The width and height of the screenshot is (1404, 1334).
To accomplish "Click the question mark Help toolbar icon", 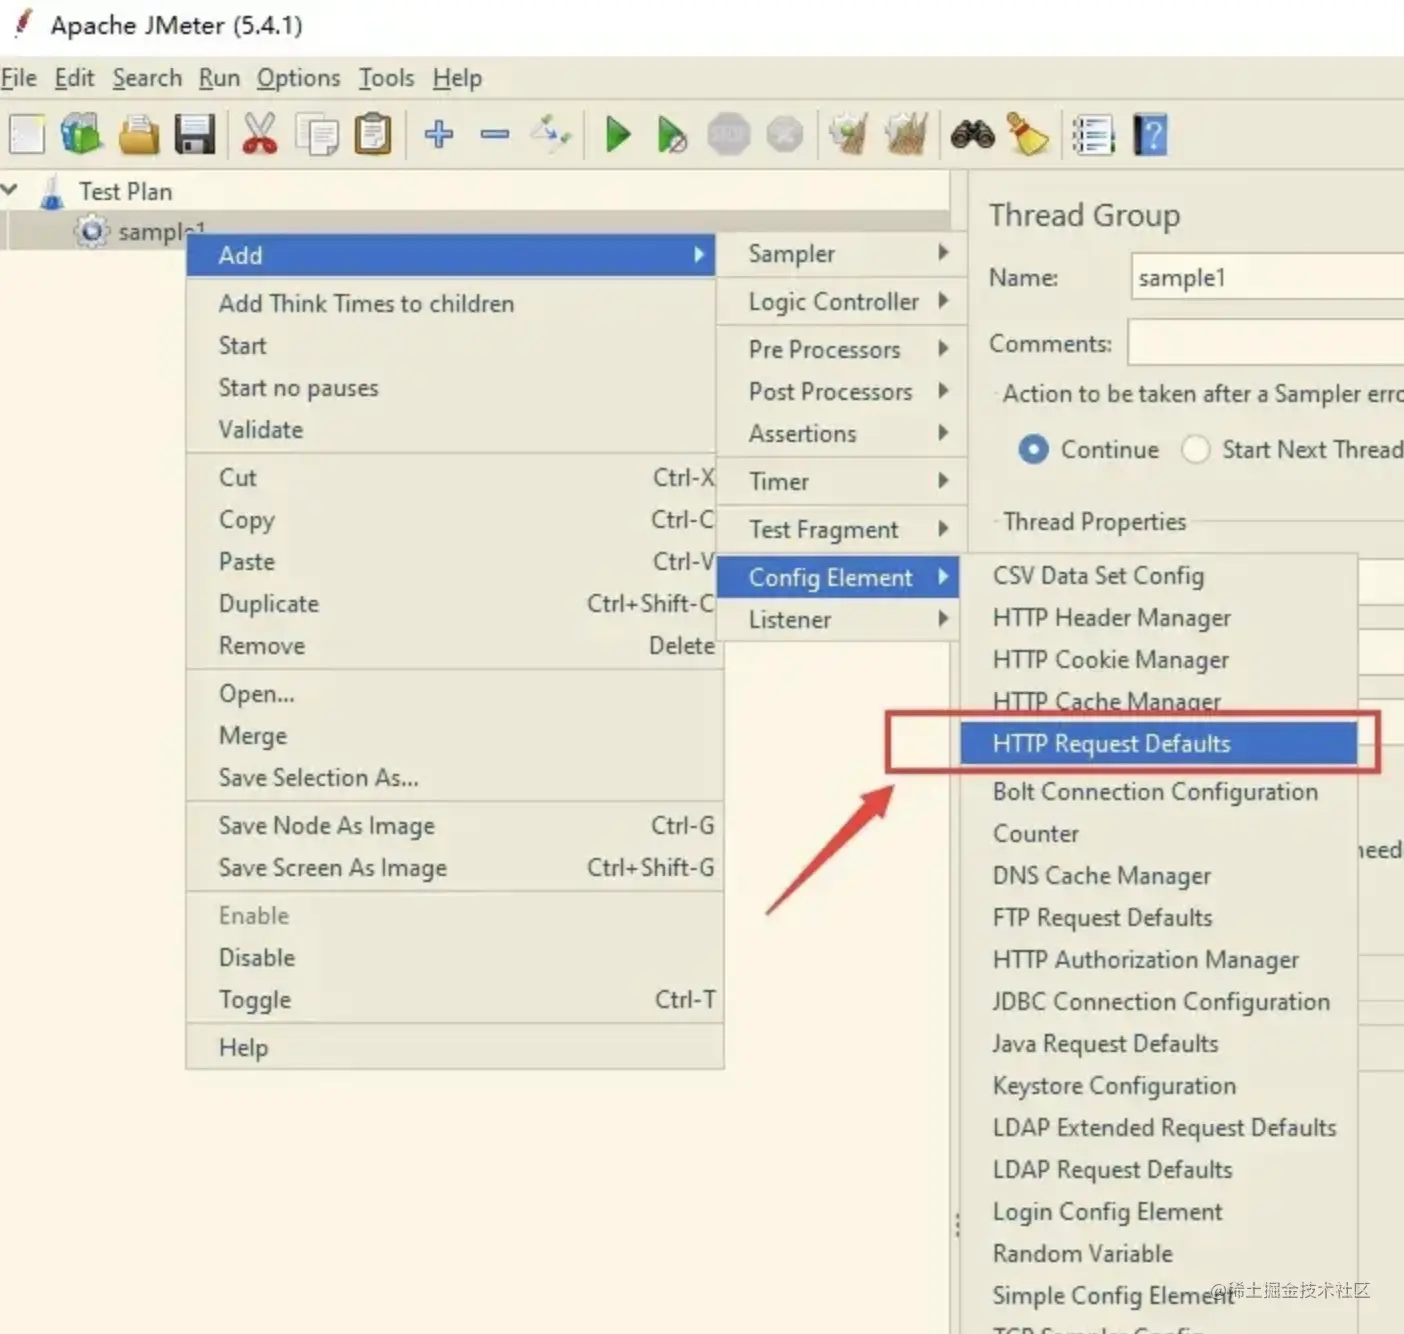I will pyautogui.click(x=1150, y=134).
